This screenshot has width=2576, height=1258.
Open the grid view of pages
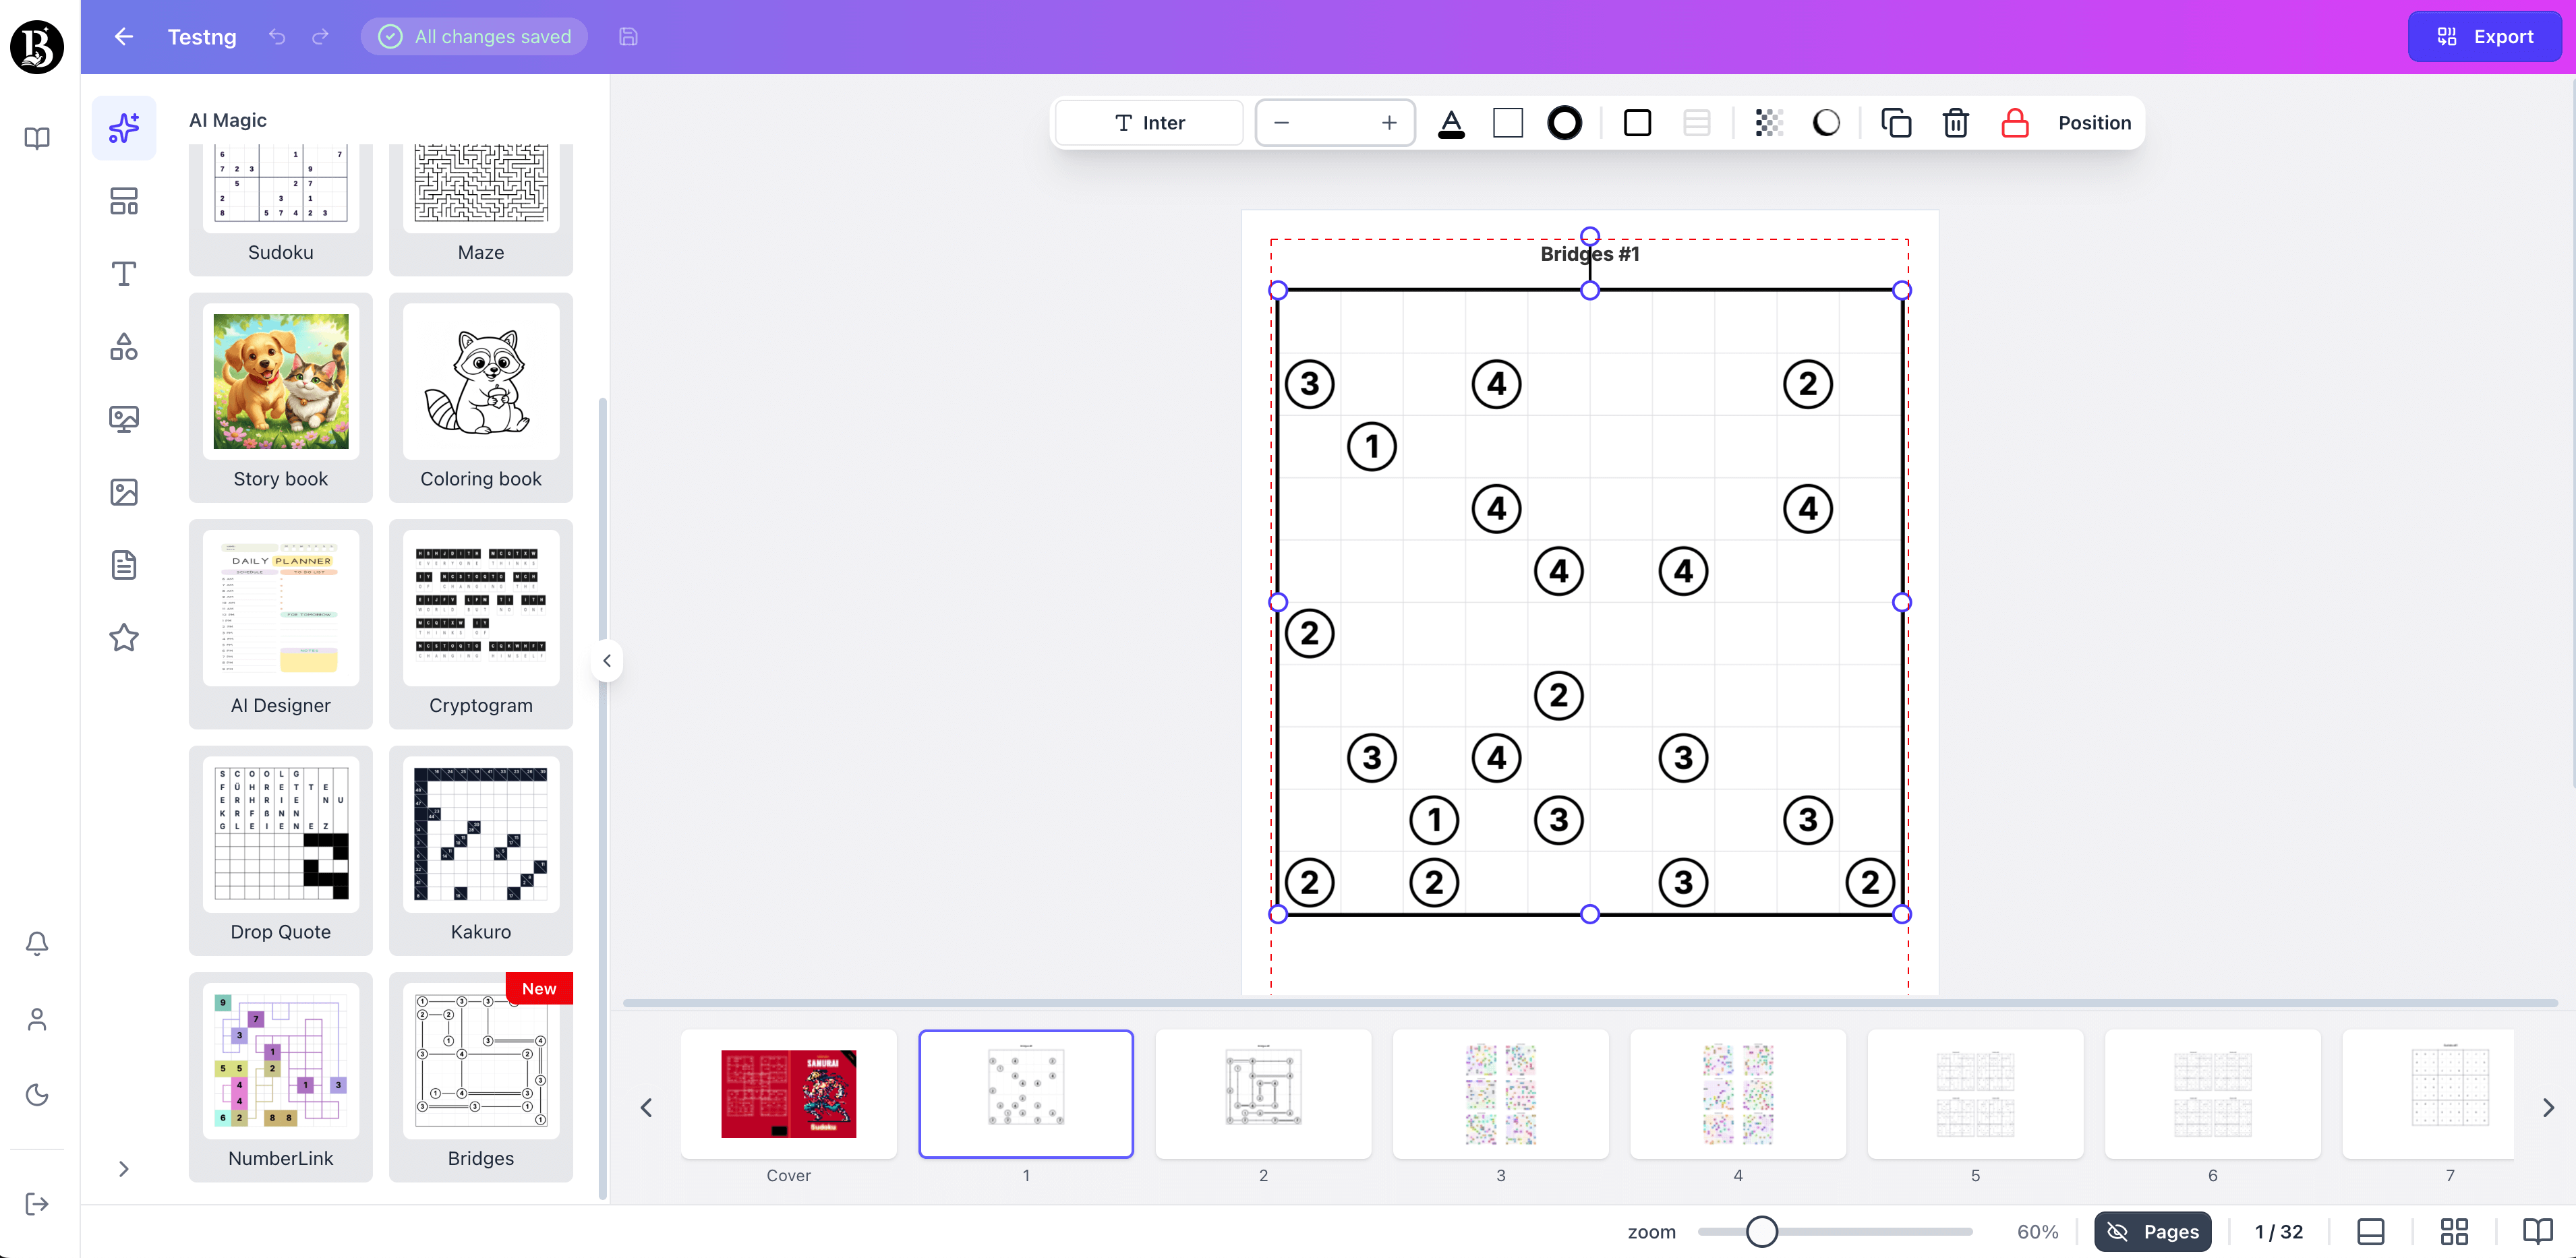(2454, 1231)
